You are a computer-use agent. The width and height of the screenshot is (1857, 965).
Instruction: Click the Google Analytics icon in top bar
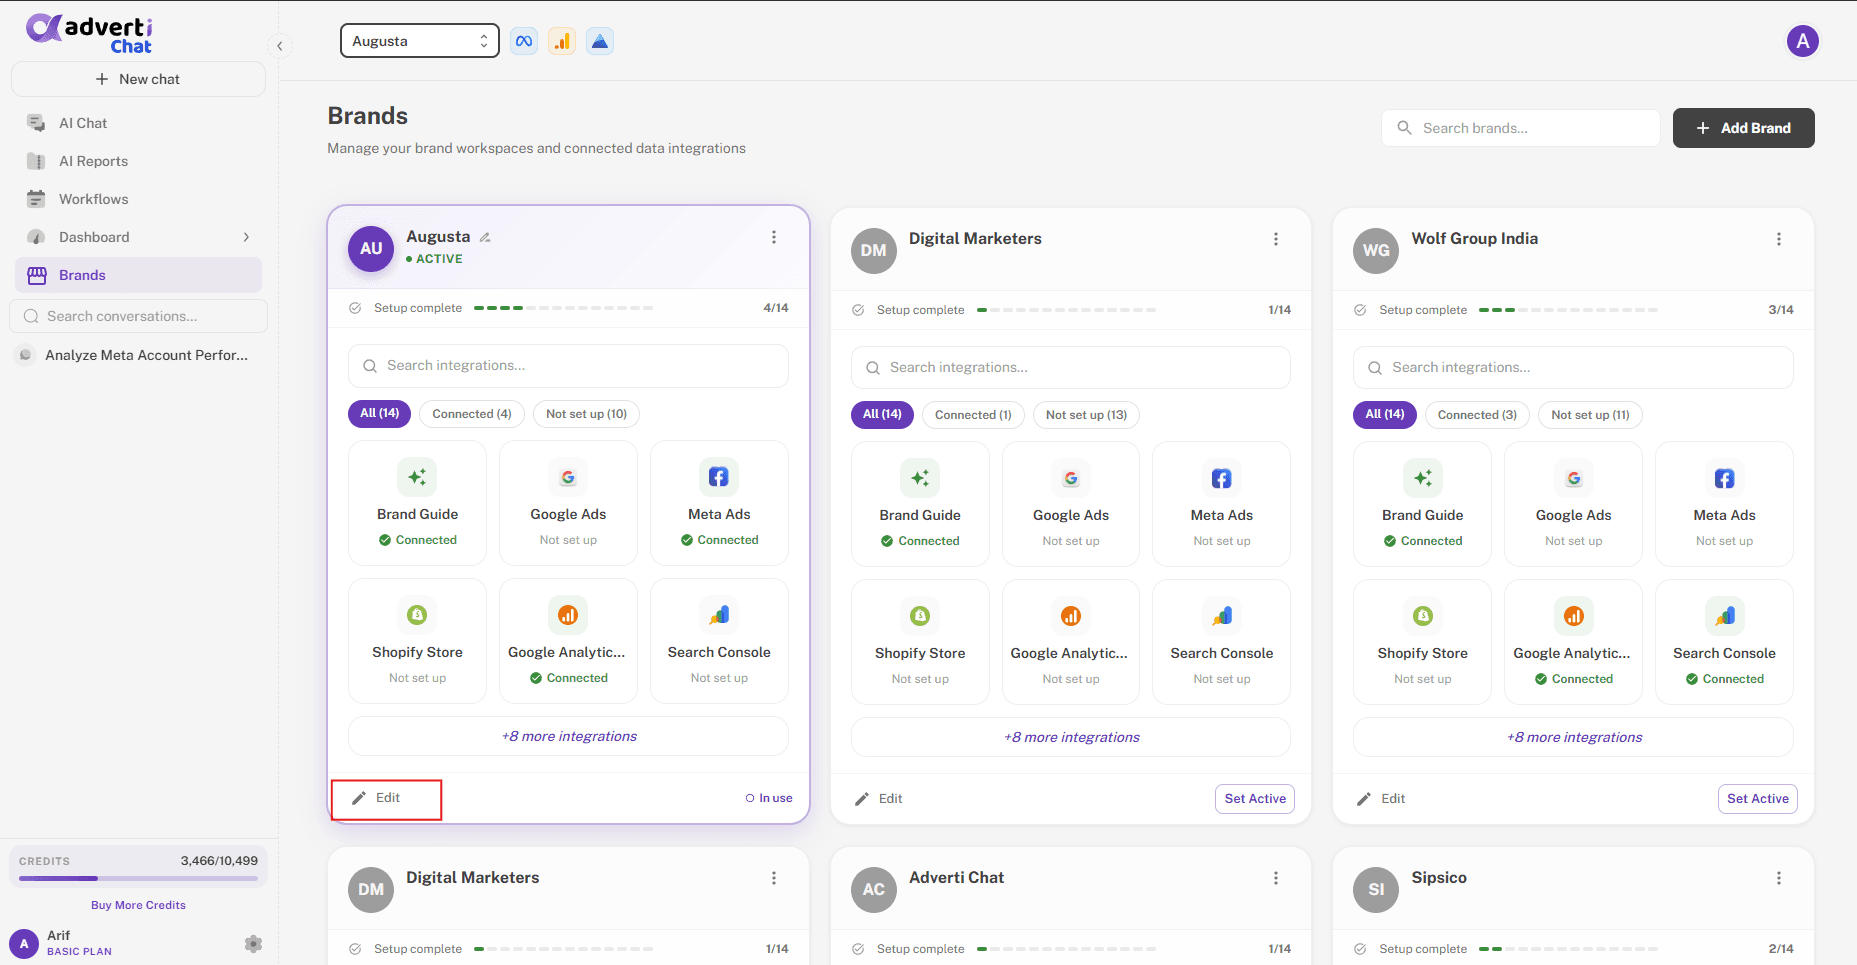[x=562, y=41]
